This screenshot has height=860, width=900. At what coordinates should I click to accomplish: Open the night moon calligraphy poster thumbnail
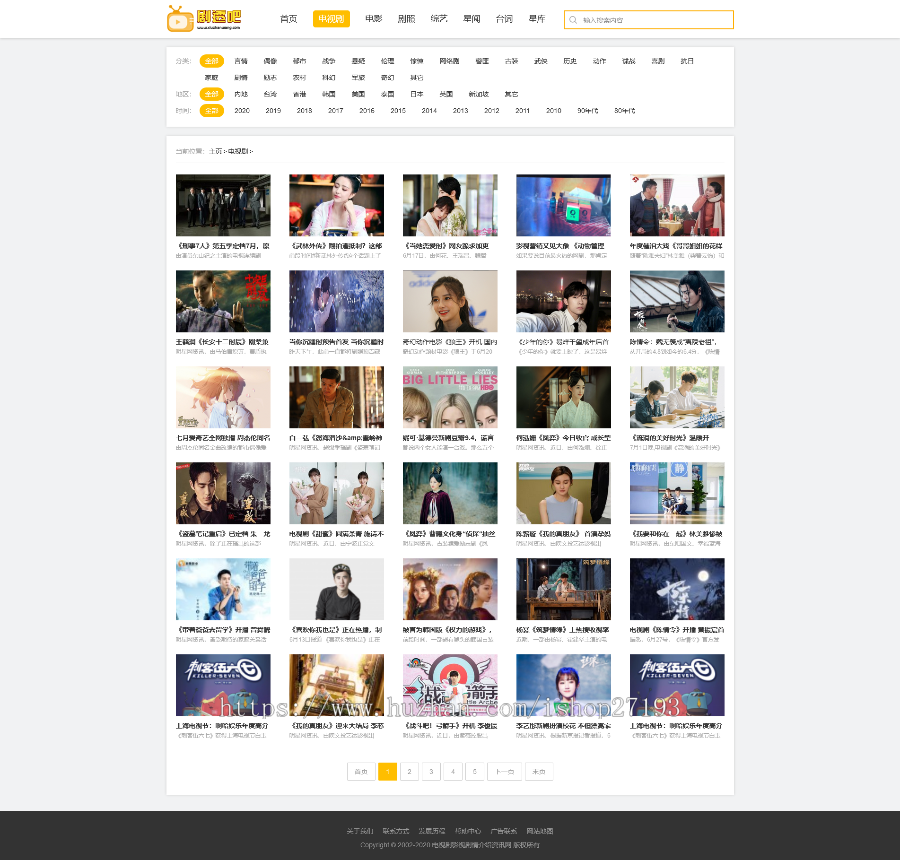[677, 588]
